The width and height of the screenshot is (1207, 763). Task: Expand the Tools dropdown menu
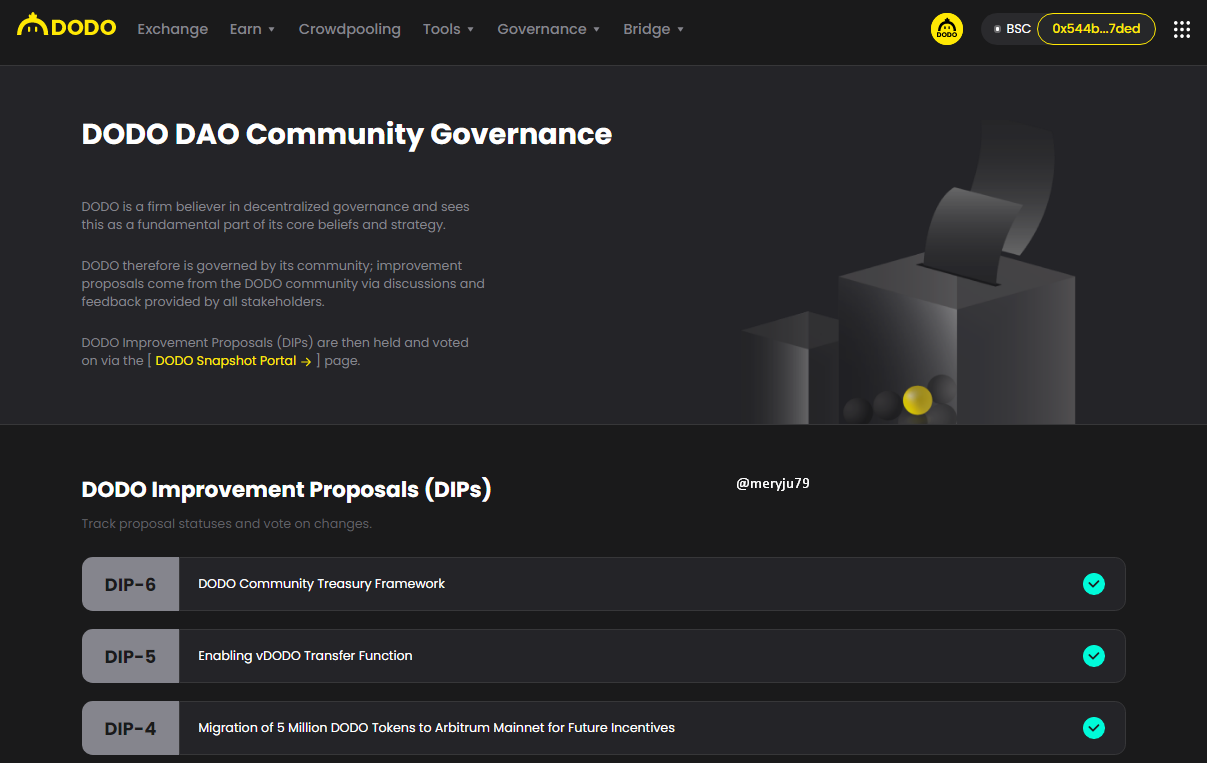(x=448, y=29)
